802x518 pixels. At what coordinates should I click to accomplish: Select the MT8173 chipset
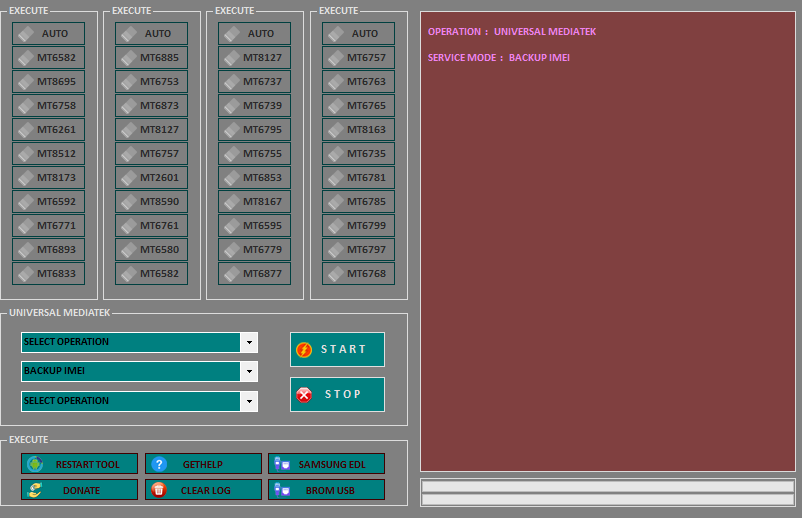(49, 177)
